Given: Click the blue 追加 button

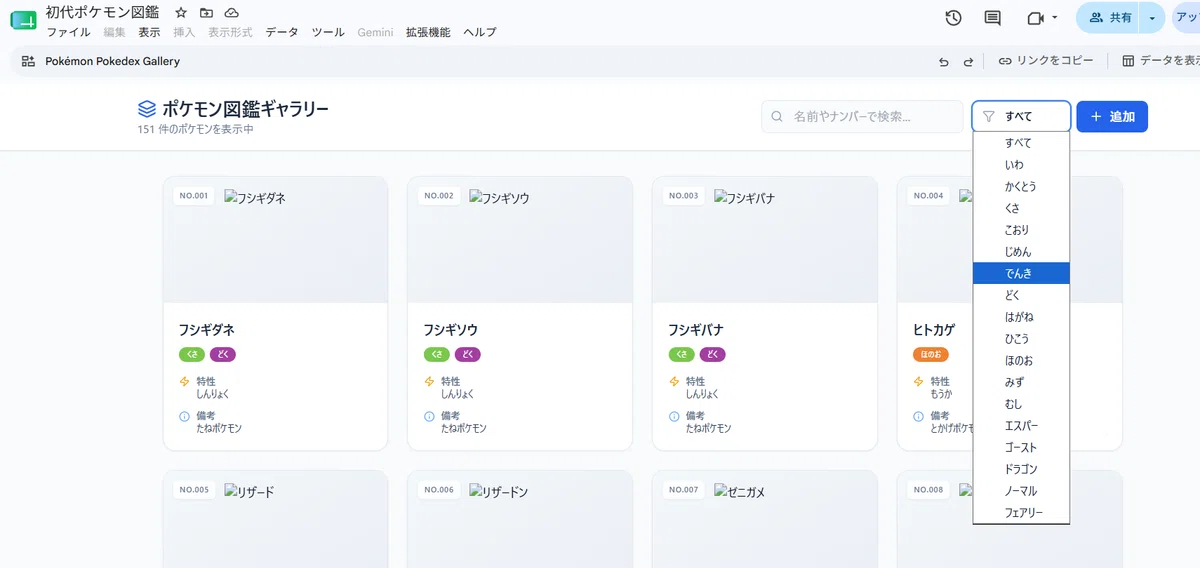Looking at the screenshot, I should click(x=1112, y=117).
